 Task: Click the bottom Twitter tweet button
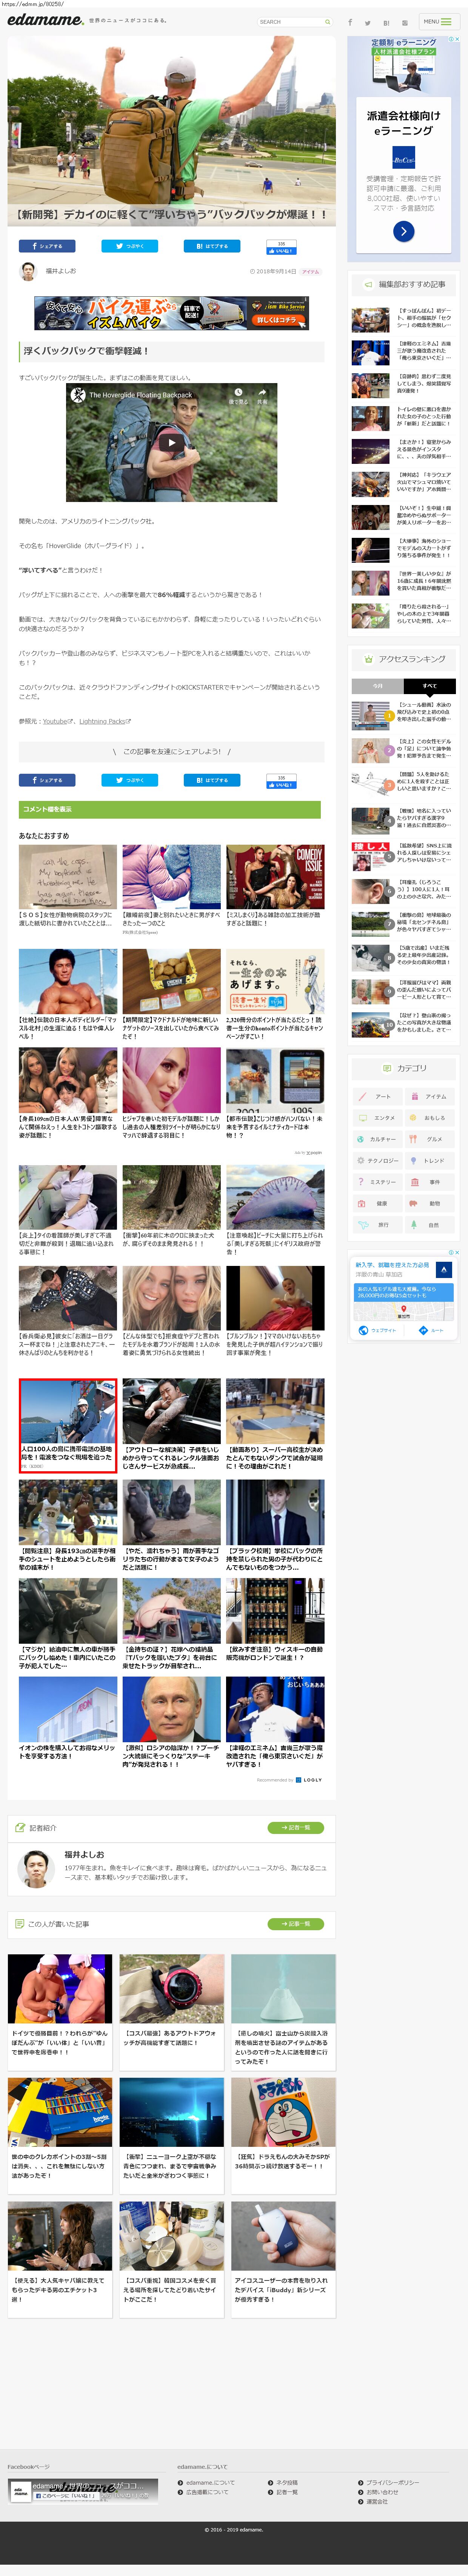coord(129,780)
